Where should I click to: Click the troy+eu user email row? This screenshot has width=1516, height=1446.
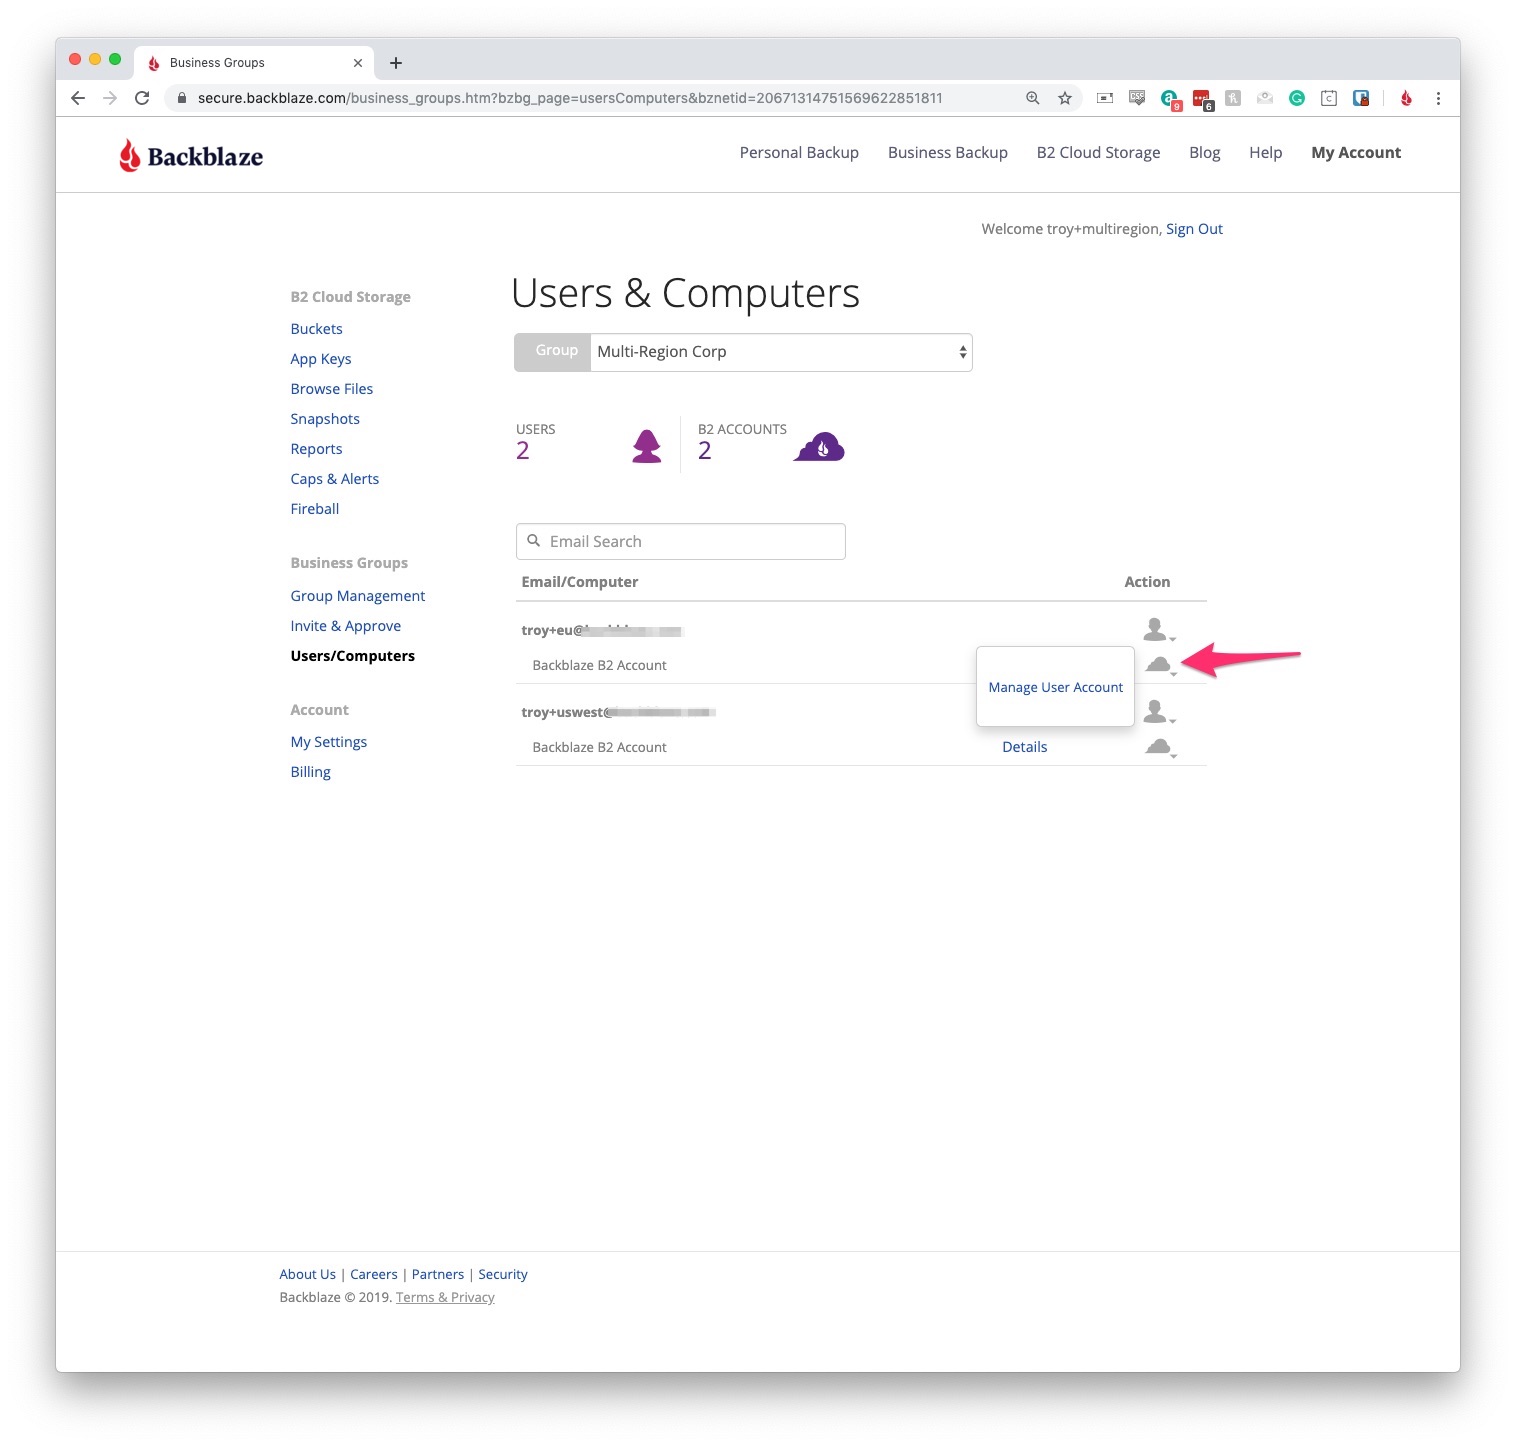point(602,630)
